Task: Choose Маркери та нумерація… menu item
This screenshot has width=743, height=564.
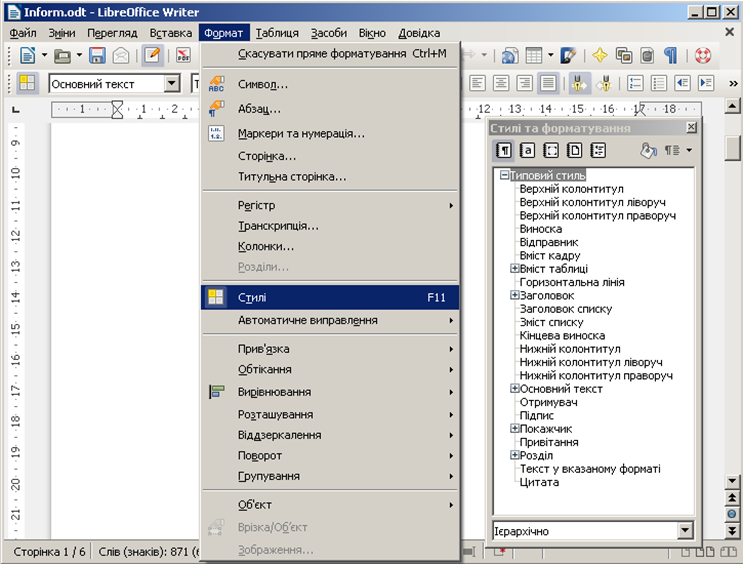Action: 330,133
